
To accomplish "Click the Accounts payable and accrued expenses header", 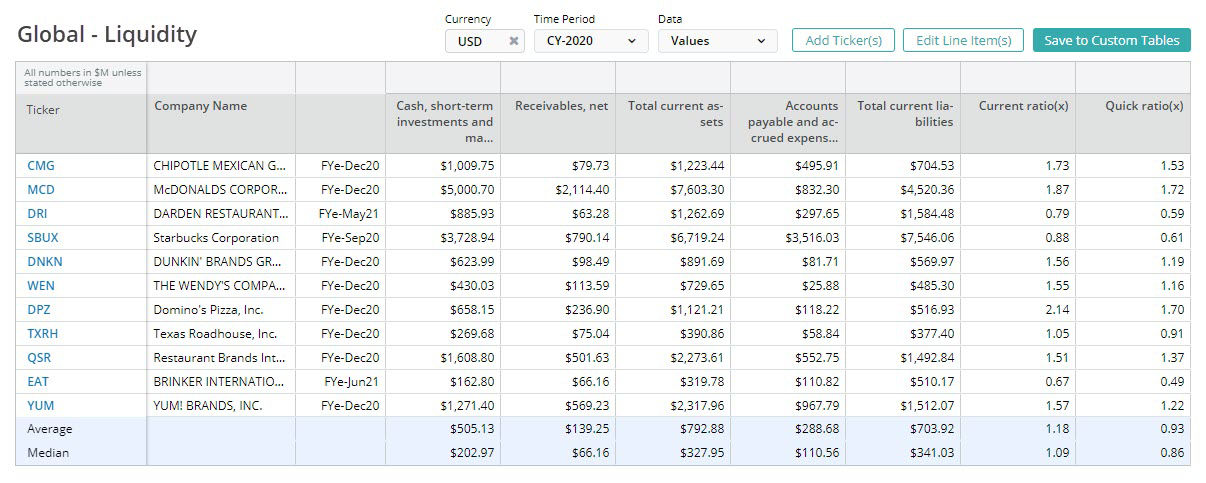I will tap(788, 122).
